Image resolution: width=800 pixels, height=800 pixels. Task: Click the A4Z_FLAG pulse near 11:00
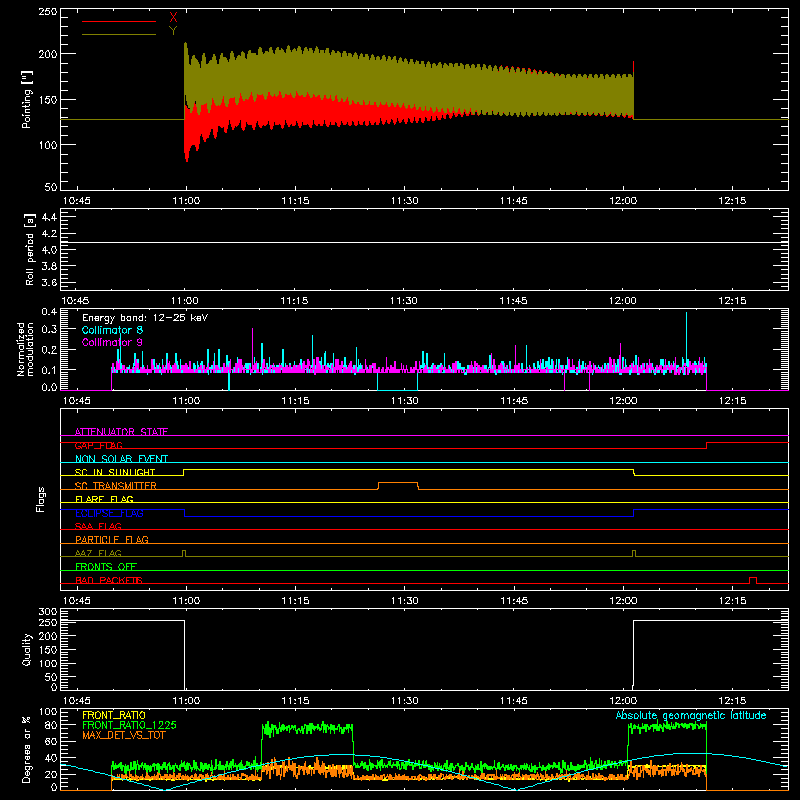click(x=184, y=553)
